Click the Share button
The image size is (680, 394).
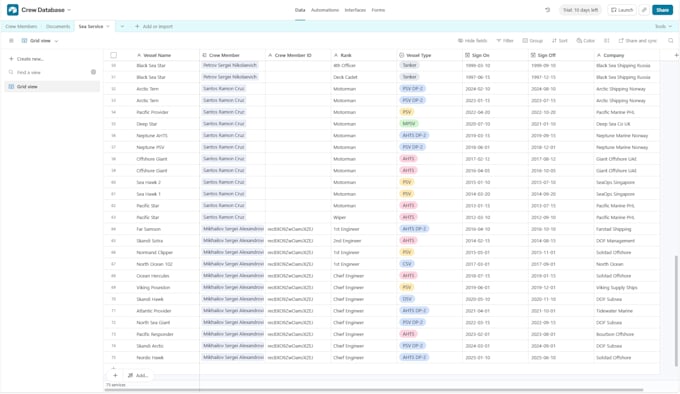point(662,10)
